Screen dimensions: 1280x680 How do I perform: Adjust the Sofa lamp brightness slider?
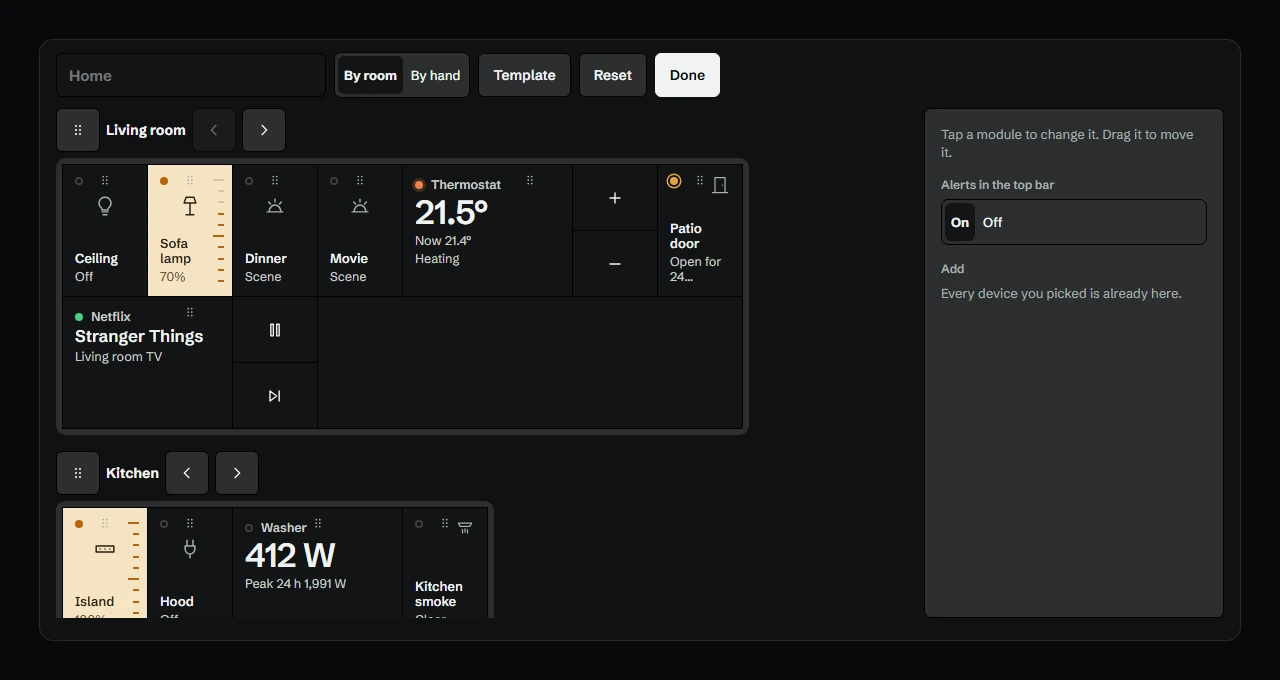(219, 231)
